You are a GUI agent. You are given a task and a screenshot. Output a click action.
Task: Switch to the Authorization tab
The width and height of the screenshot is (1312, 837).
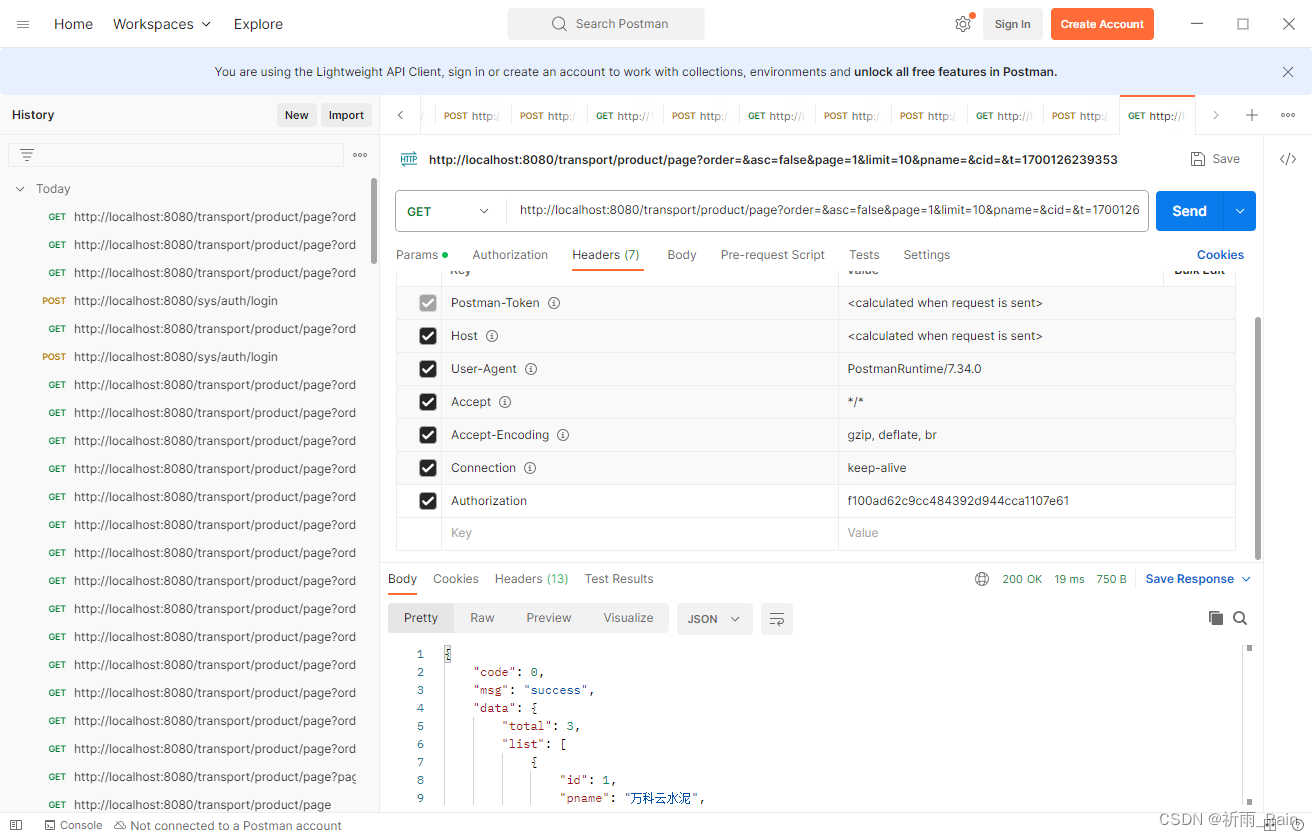[x=510, y=255]
